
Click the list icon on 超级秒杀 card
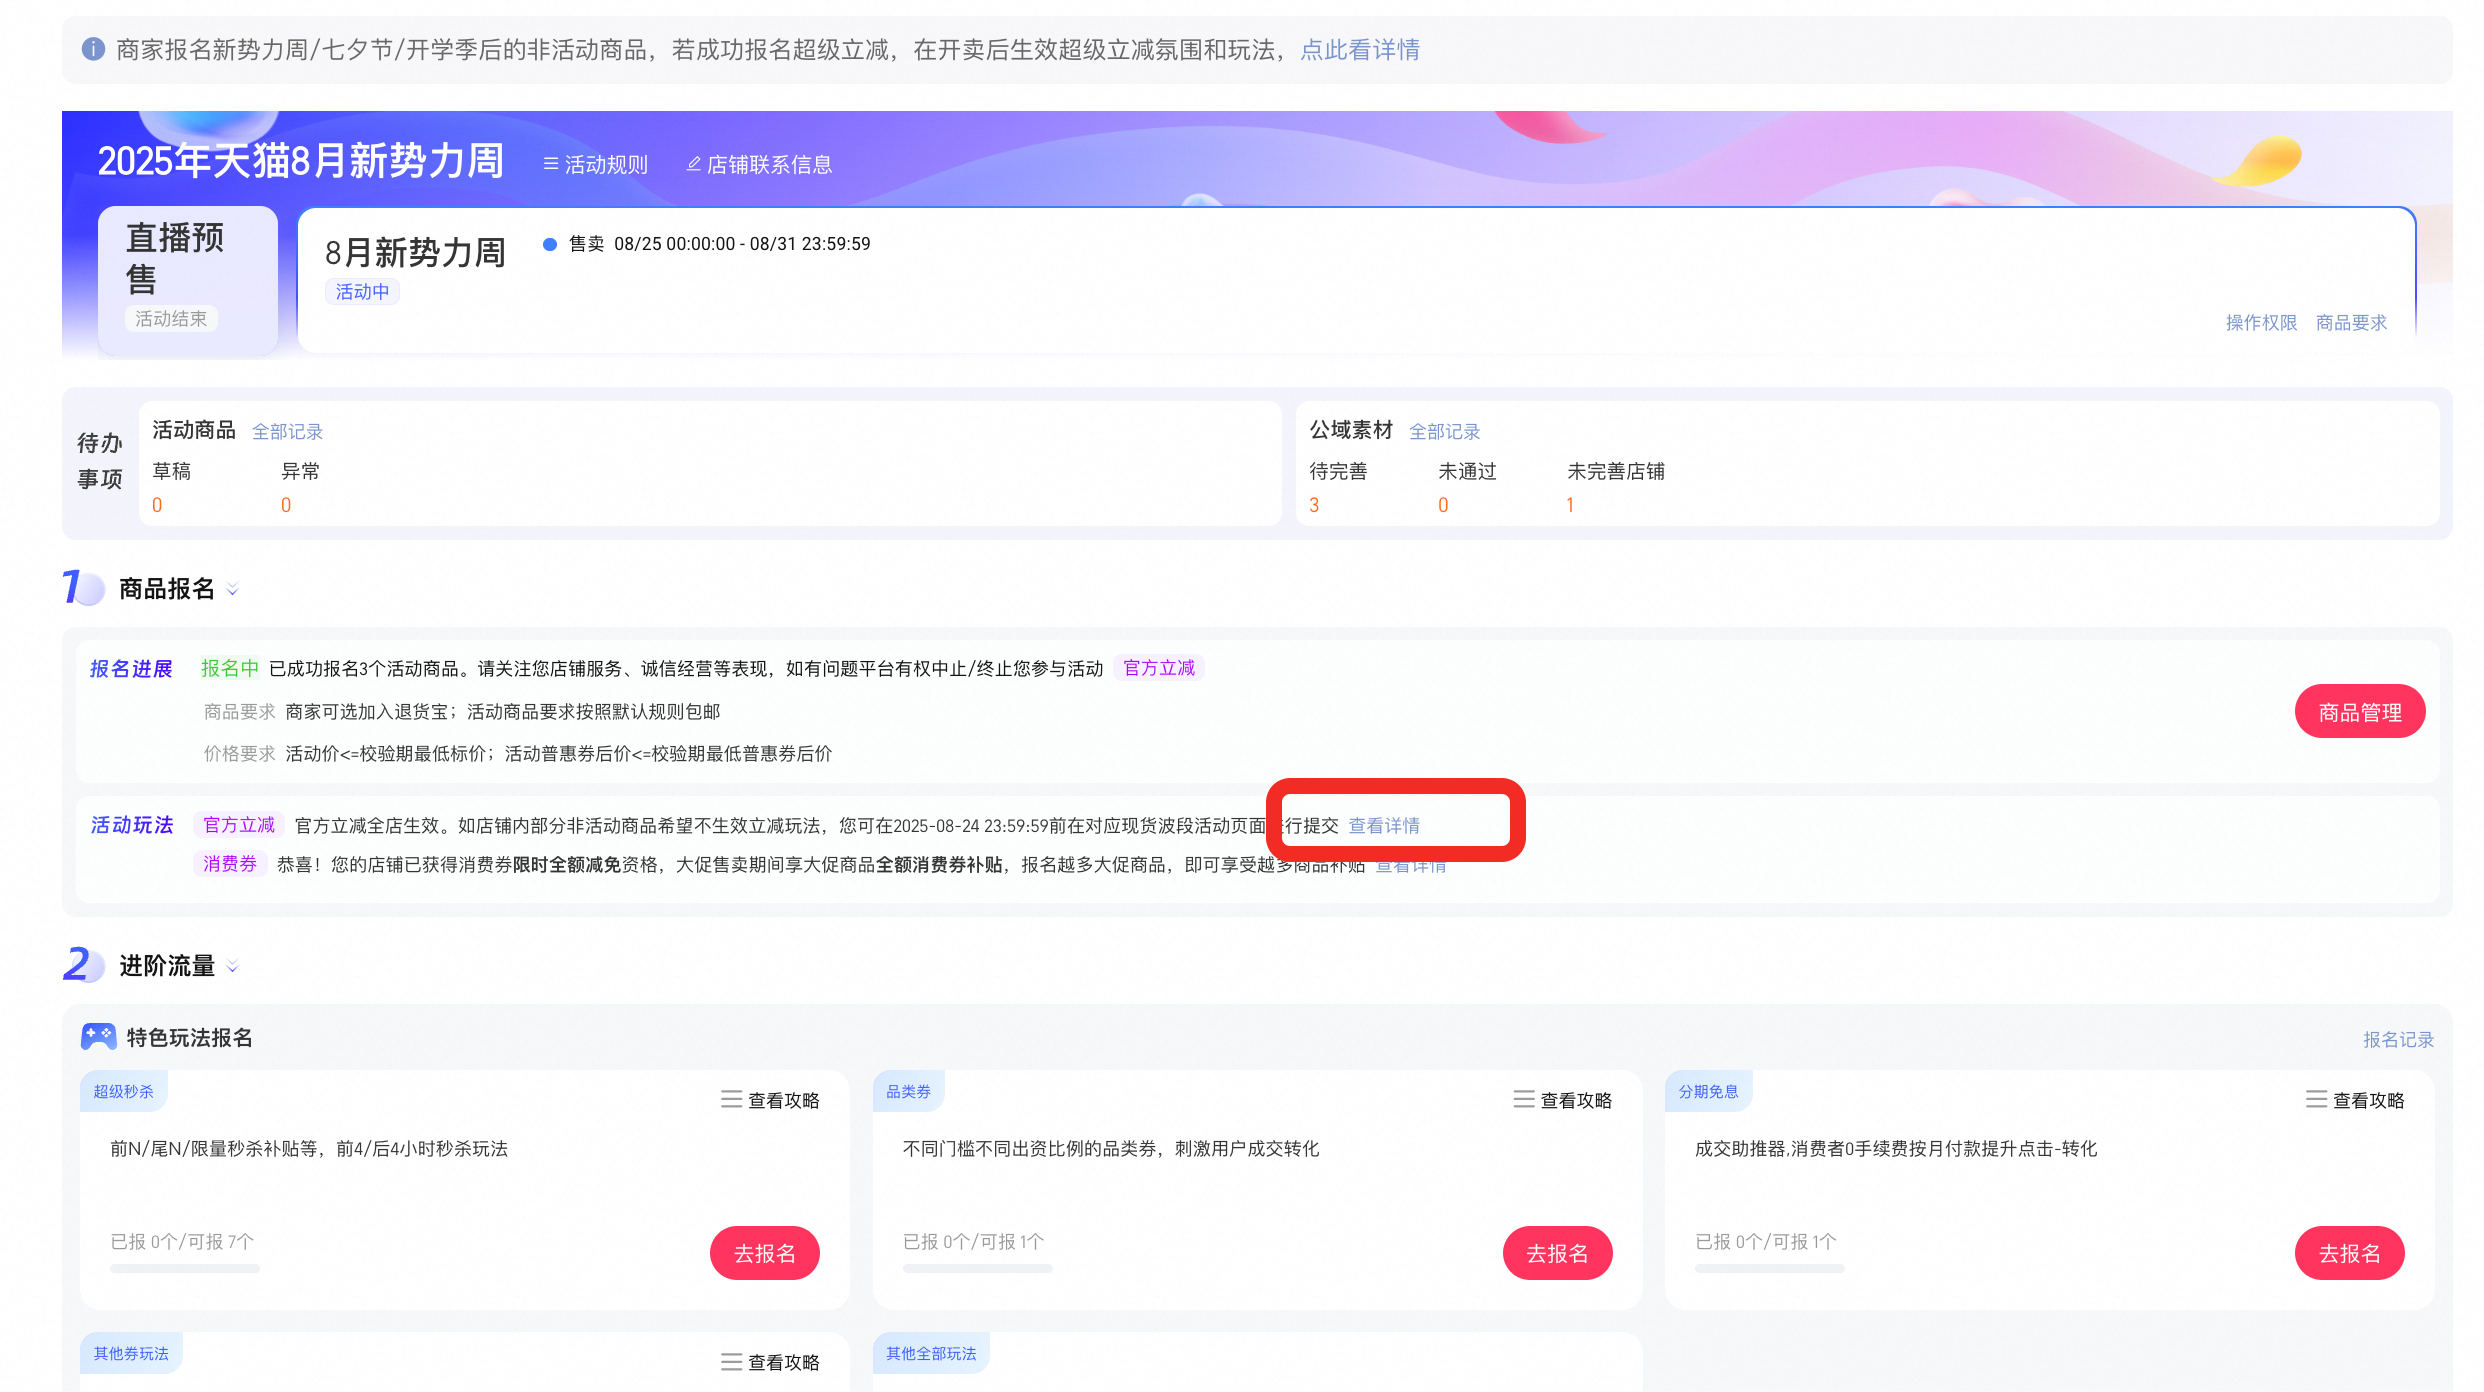[x=731, y=1100]
